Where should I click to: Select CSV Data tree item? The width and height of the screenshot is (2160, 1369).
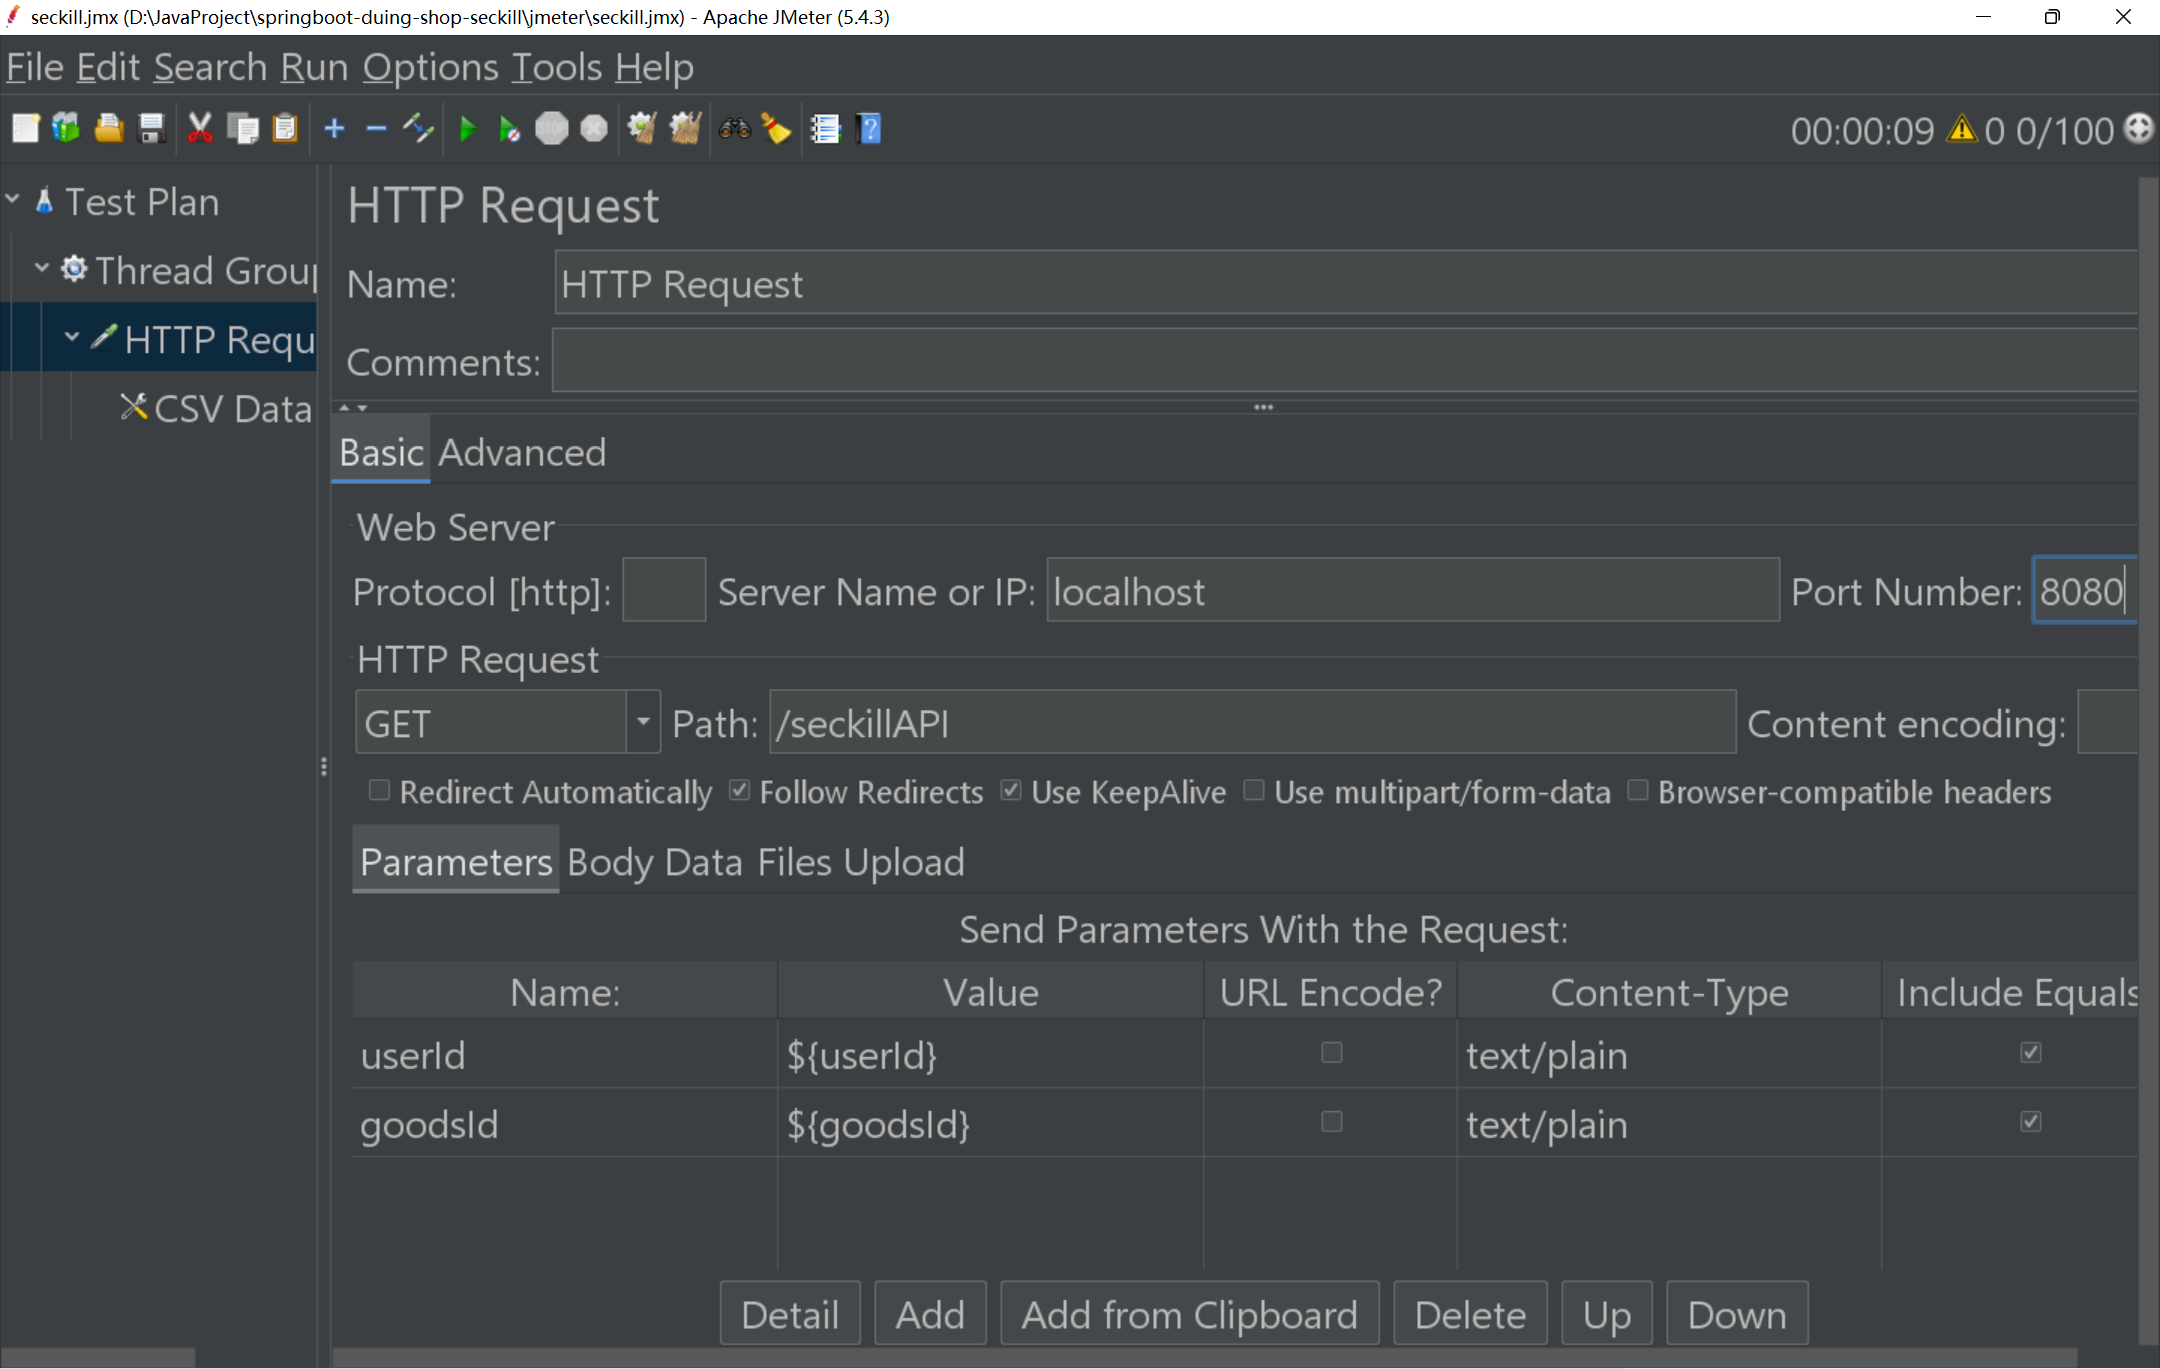pyautogui.click(x=215, y=408)
